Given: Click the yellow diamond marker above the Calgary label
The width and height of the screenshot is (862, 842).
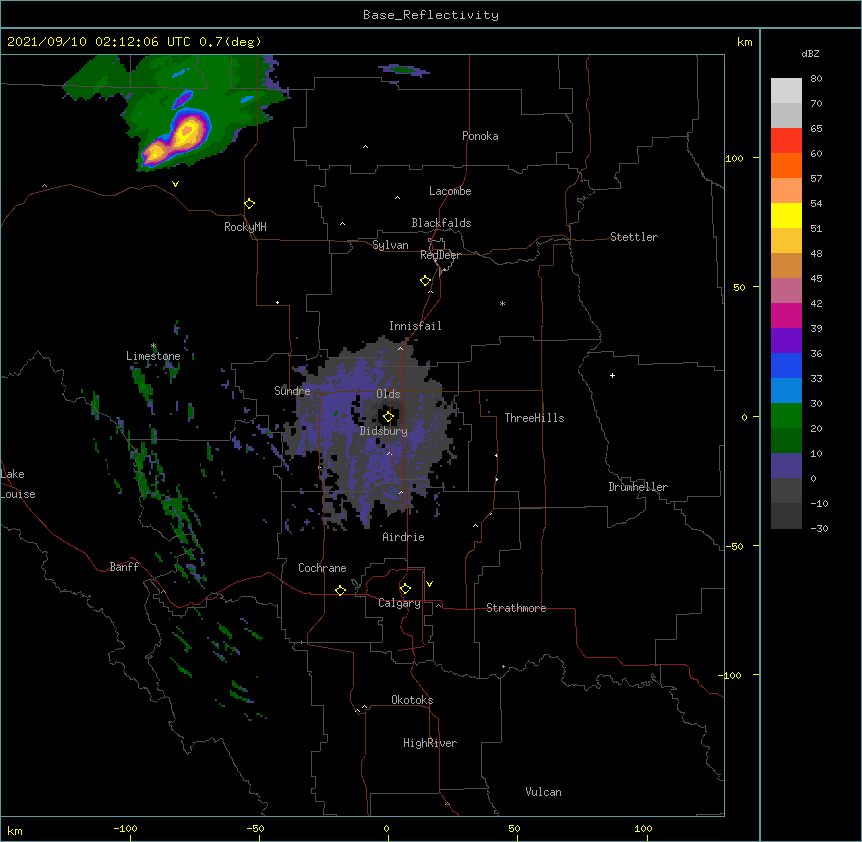Looking at the screenshot, I should coord(405,589).
